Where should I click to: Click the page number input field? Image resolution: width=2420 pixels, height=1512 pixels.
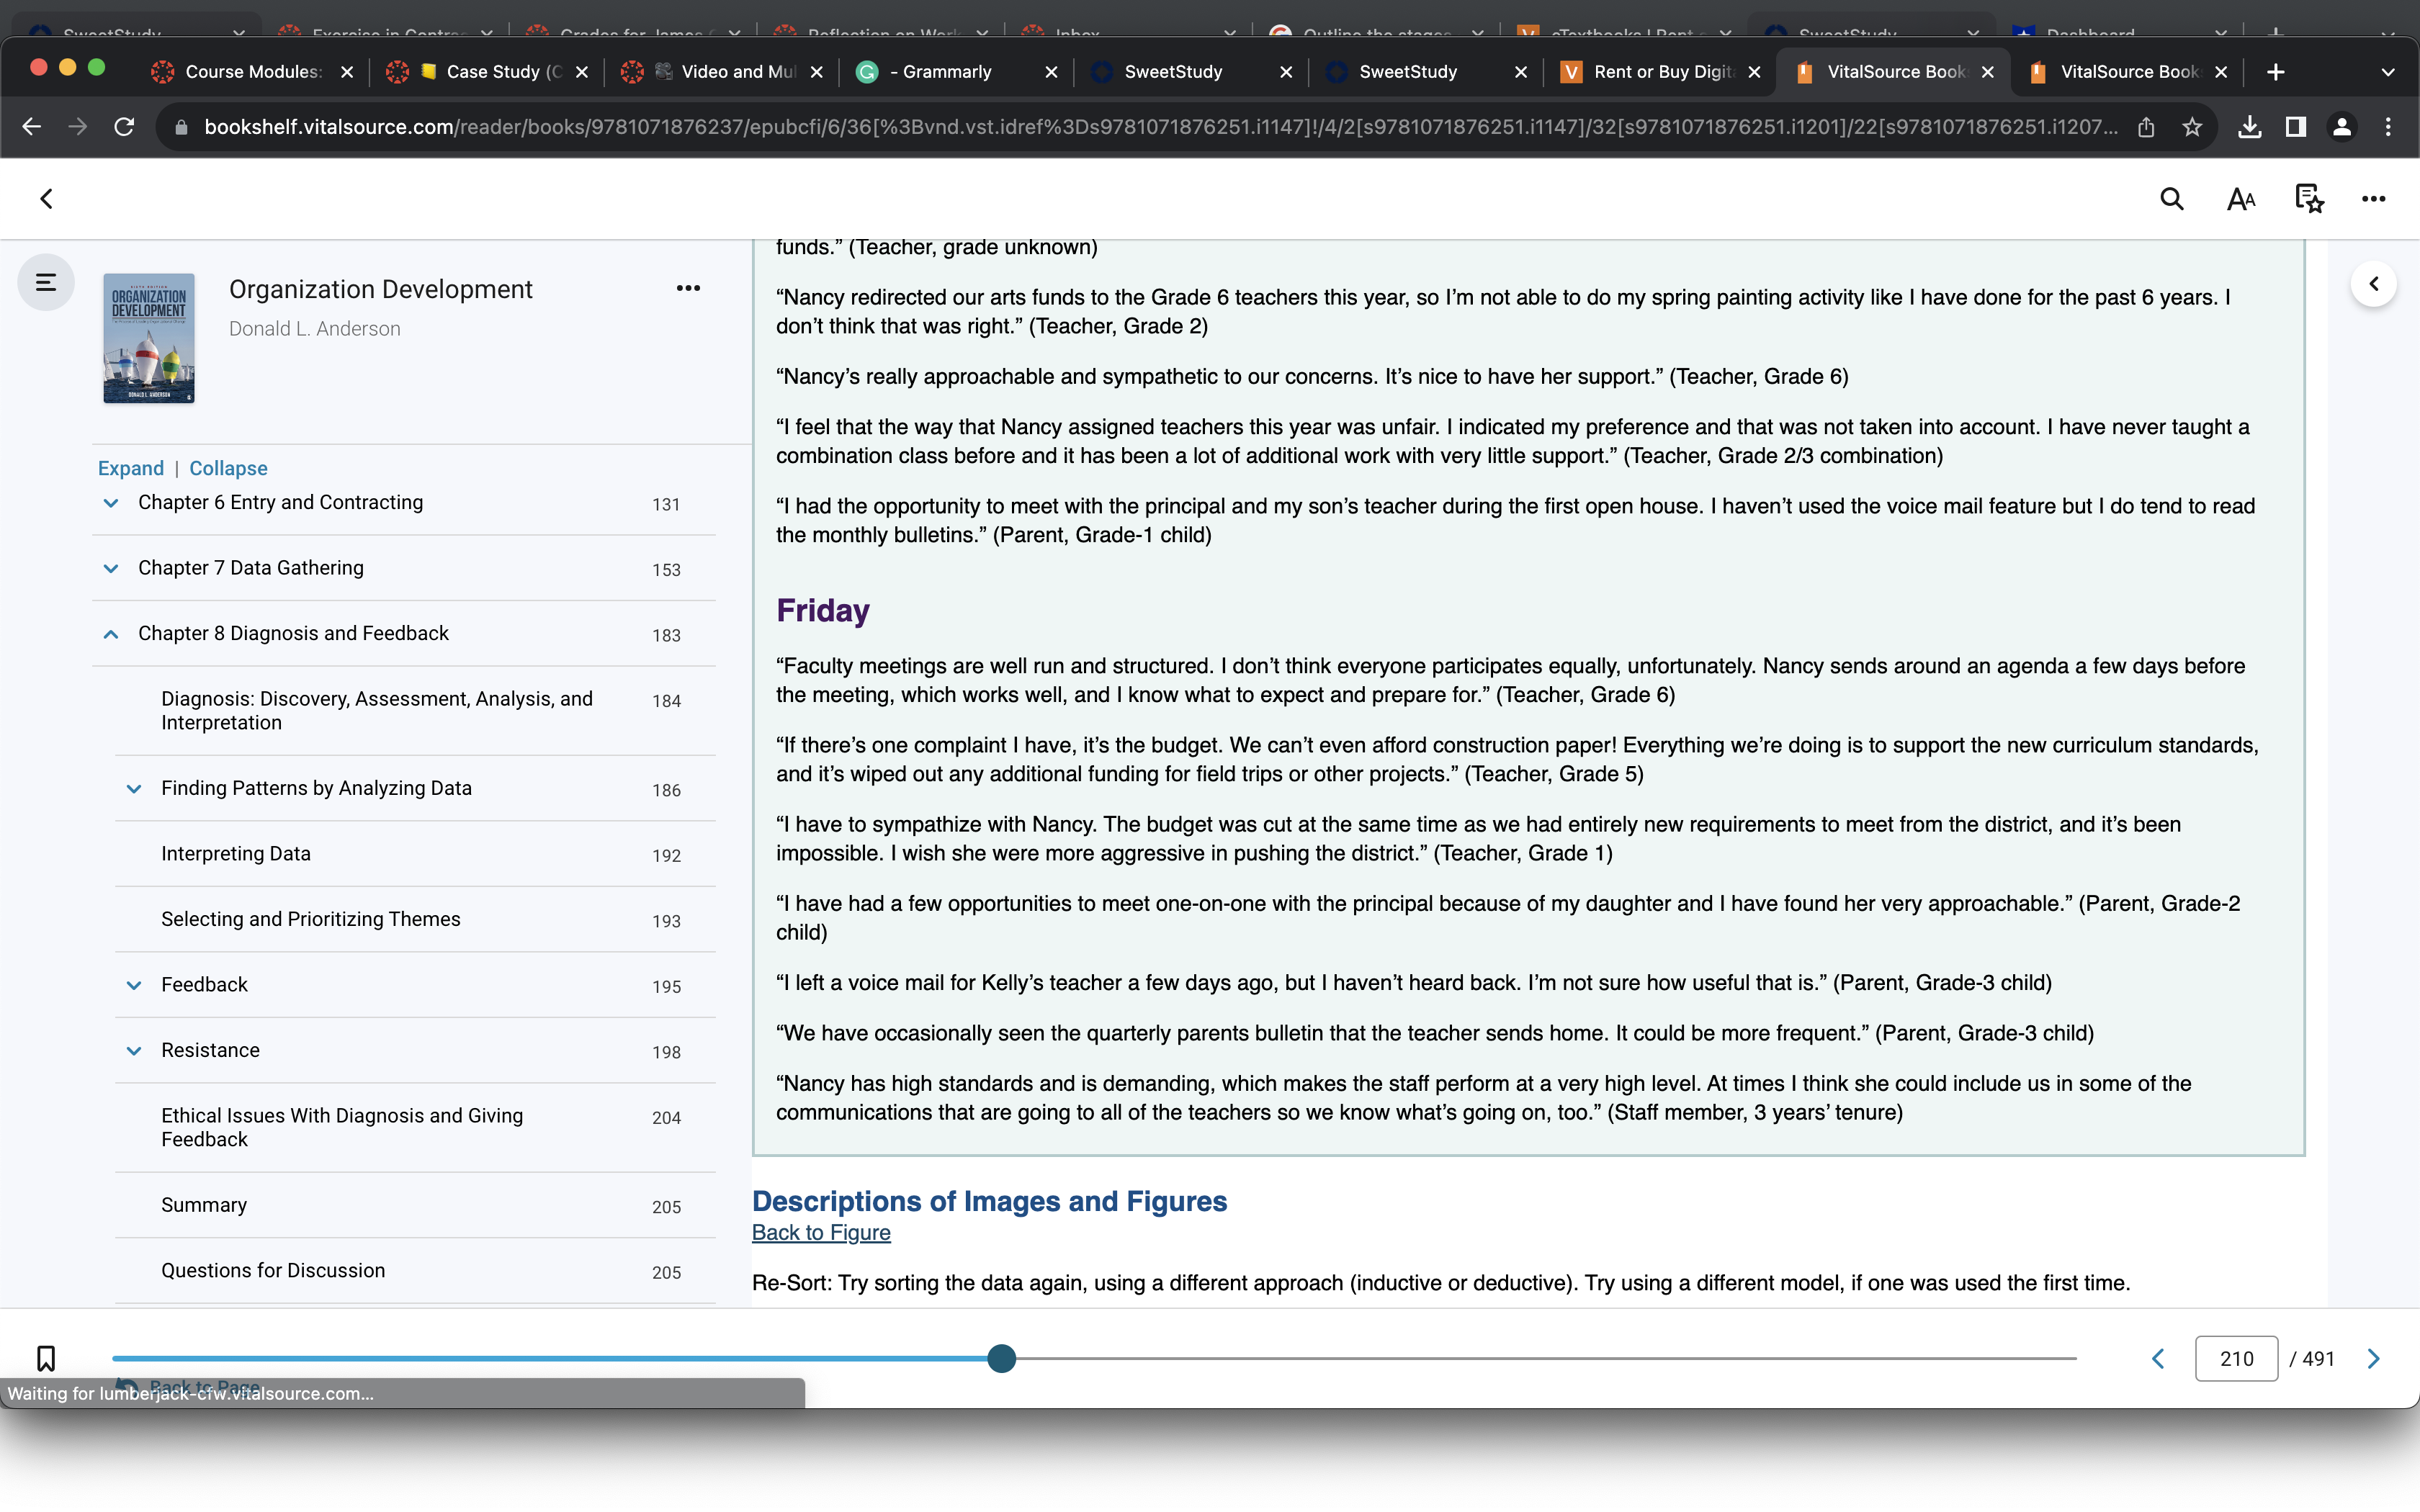[x=2236, y=1358]
